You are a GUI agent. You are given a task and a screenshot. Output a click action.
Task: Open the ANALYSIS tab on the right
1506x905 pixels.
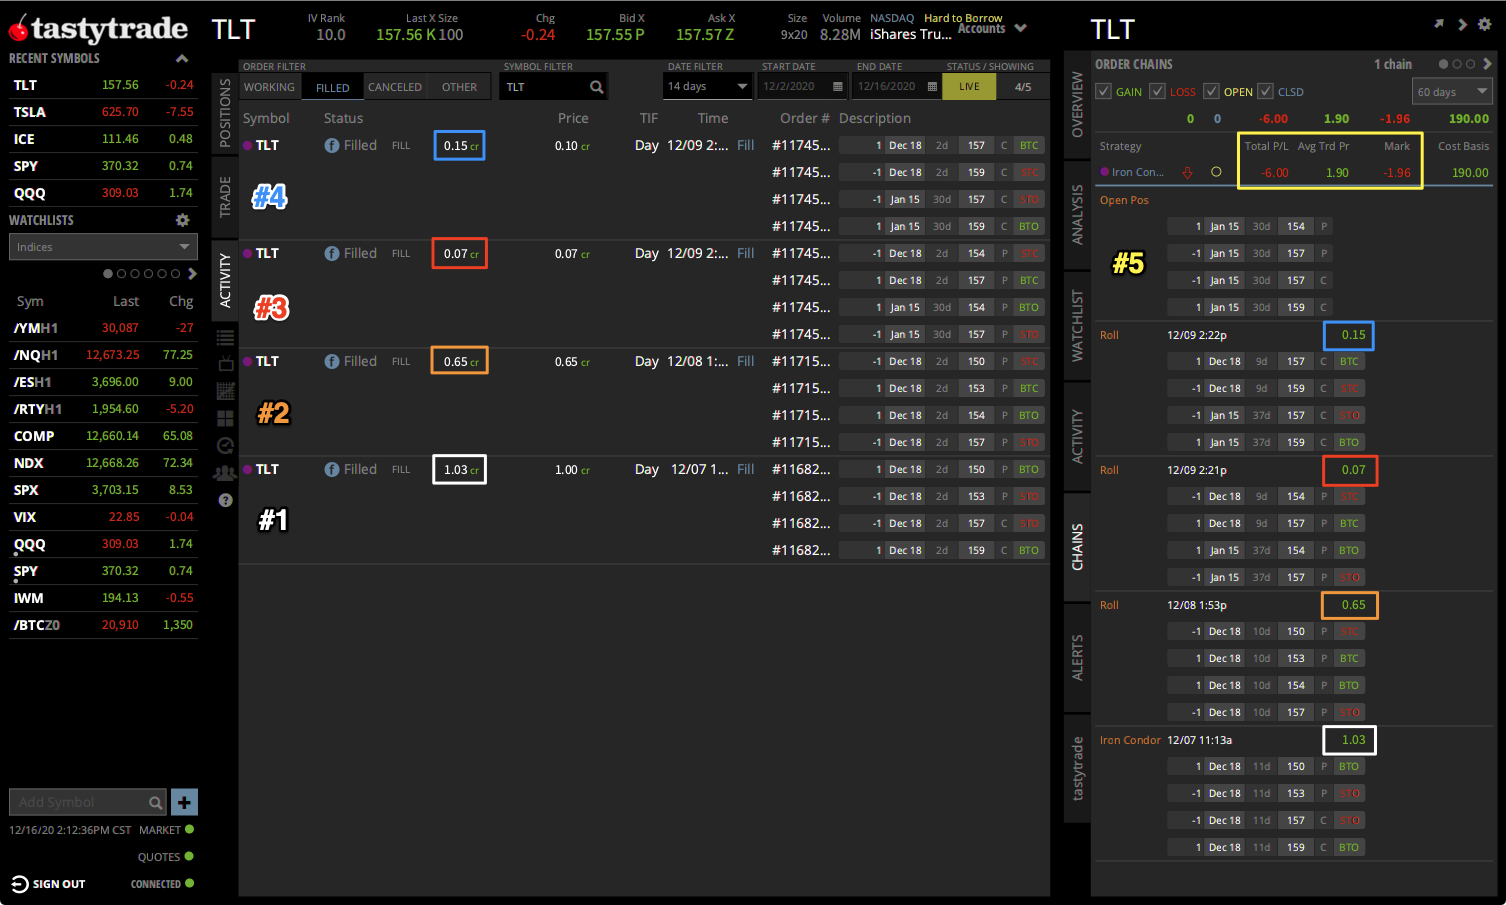coord(1076,213)
